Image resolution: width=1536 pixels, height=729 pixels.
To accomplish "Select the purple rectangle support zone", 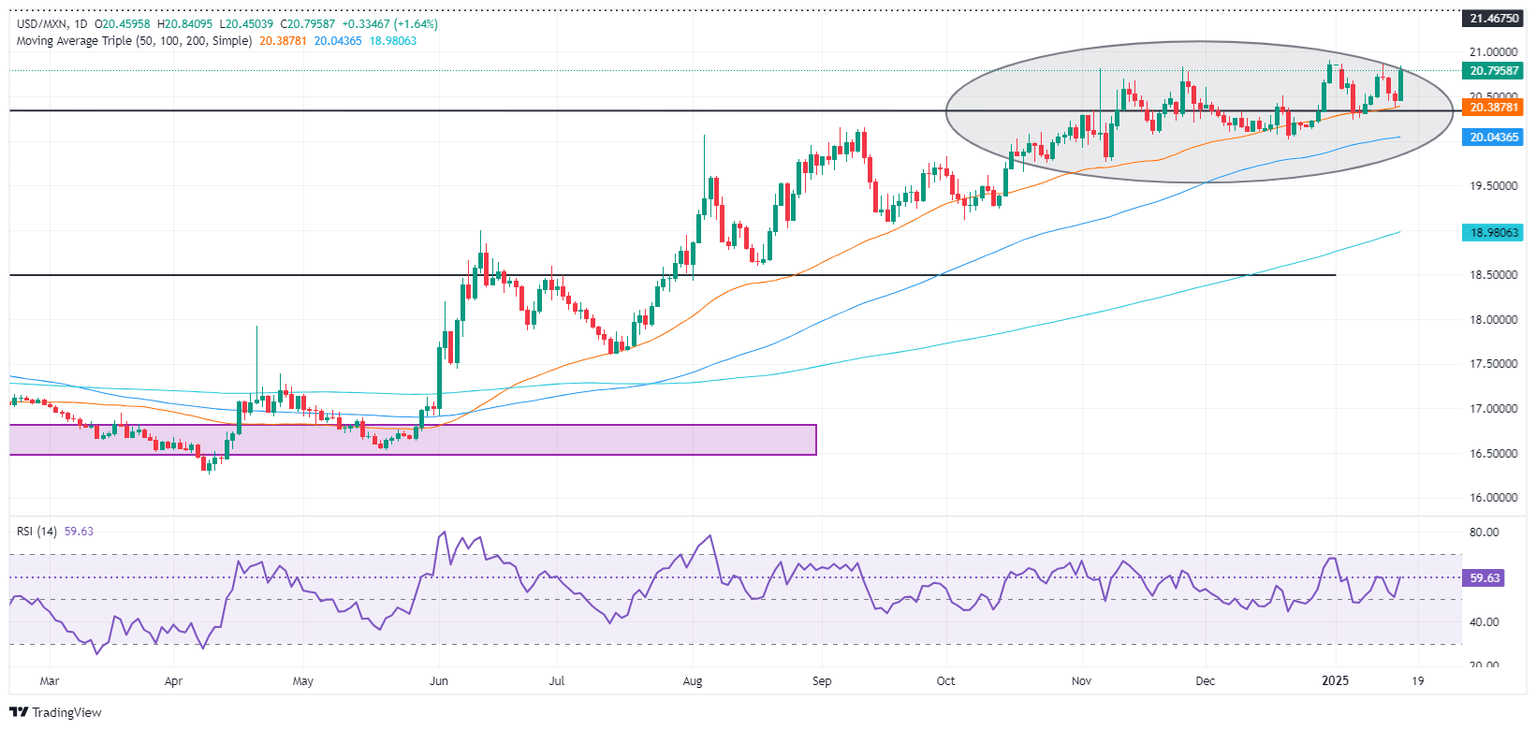I will point(412,440).
